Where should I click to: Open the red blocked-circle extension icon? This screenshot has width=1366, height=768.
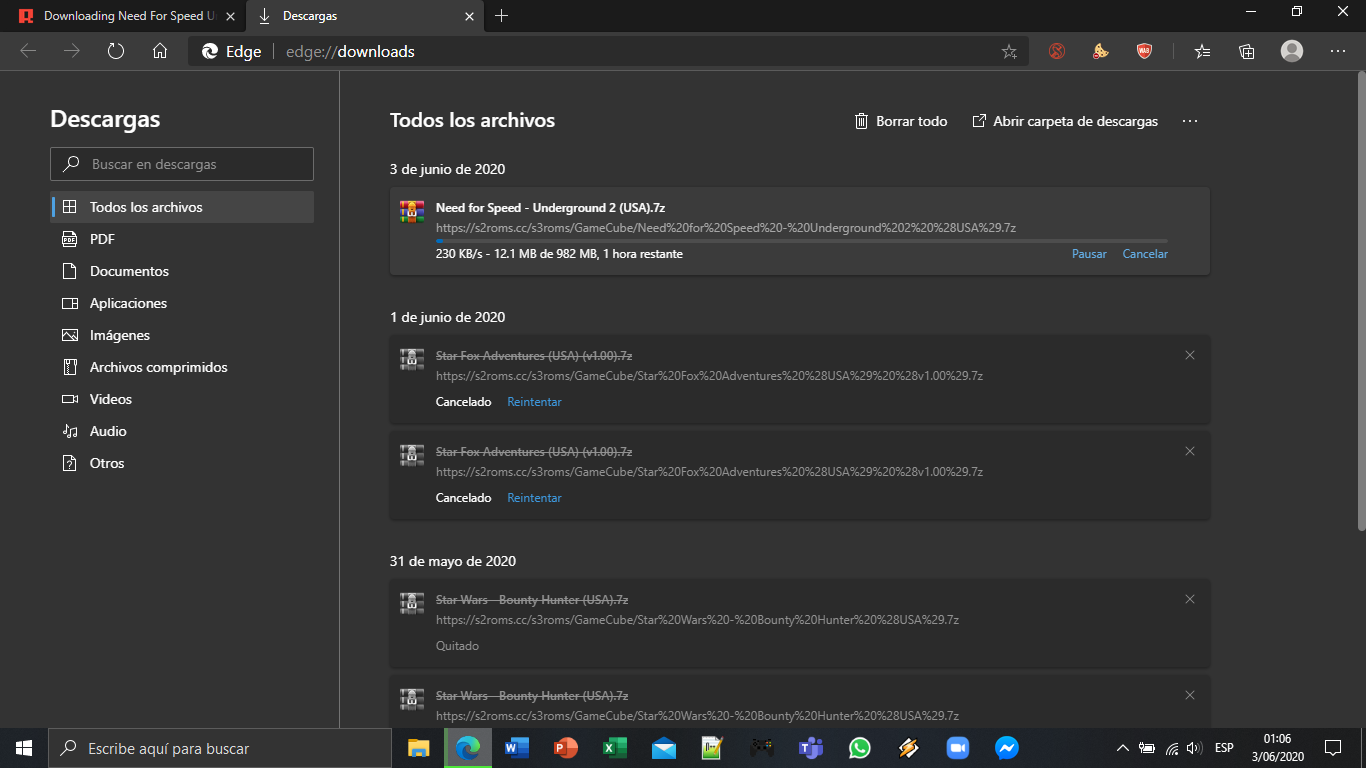[x=1057, y=51]
